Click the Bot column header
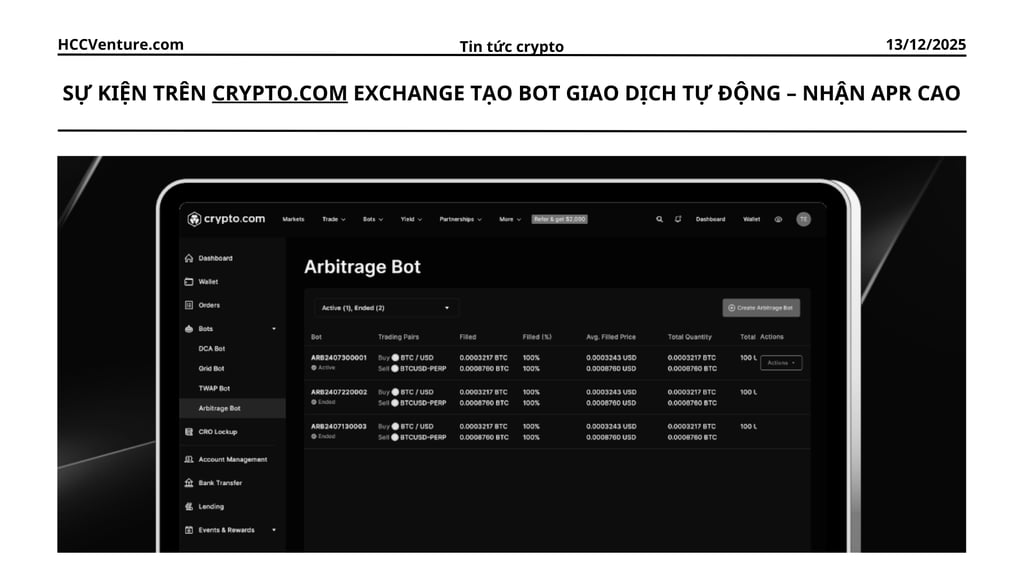 point(316,337)
